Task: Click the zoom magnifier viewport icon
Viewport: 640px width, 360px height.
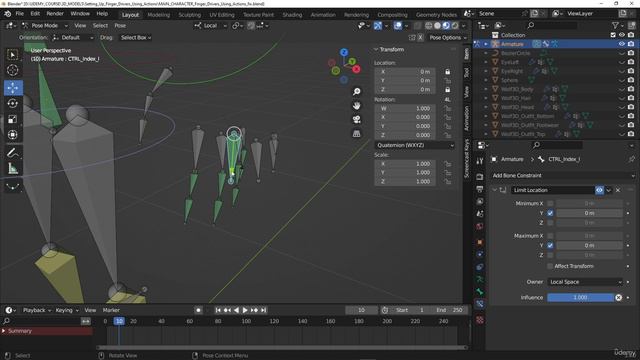Action: coord(357,91)
